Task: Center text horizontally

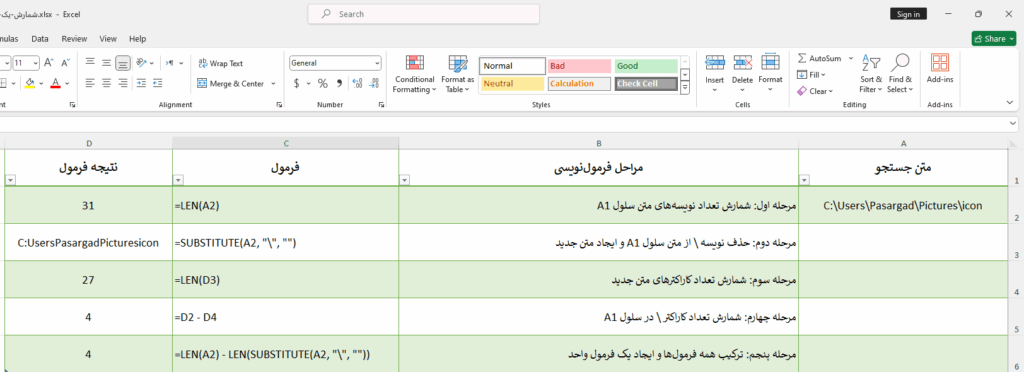Action: tap(106, 83)
